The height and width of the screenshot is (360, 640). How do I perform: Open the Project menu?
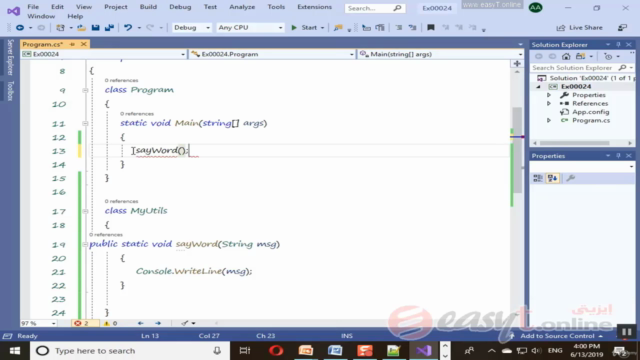pyautogui.click(x=116, y=7)
